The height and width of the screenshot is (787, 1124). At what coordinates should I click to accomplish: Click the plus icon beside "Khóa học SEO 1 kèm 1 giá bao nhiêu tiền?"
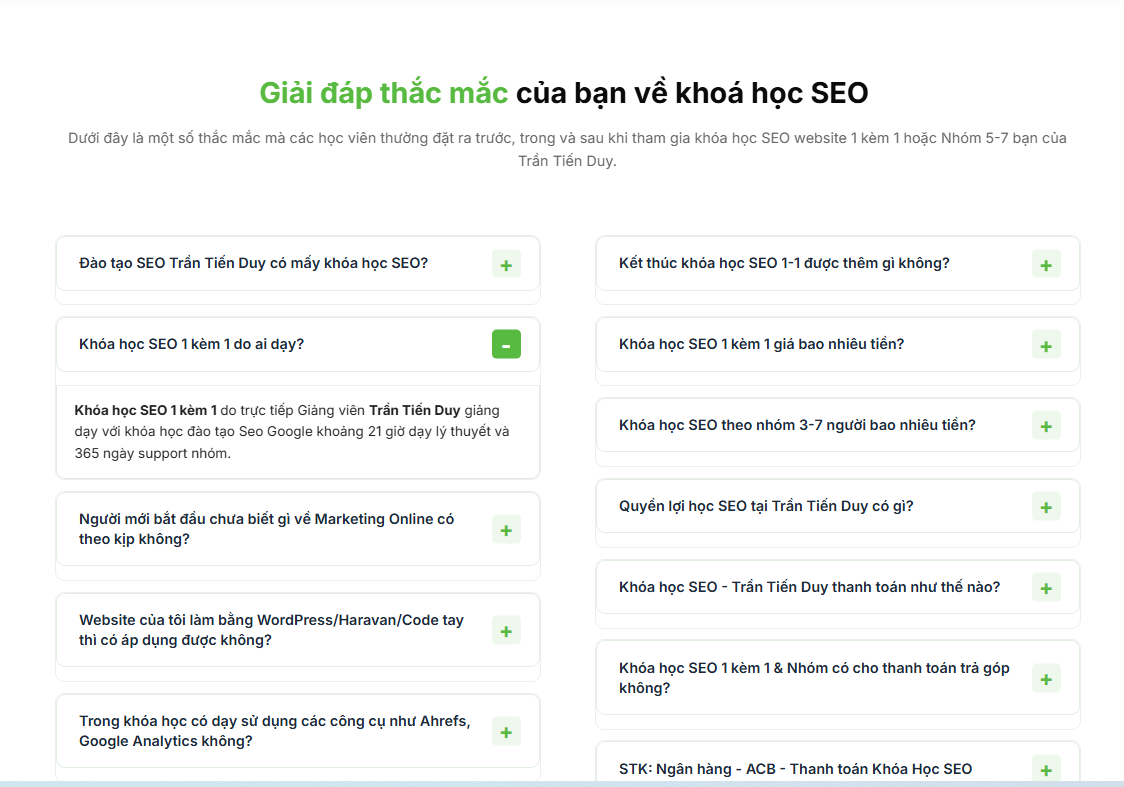pyautogui.click(x=1046, y=344)
